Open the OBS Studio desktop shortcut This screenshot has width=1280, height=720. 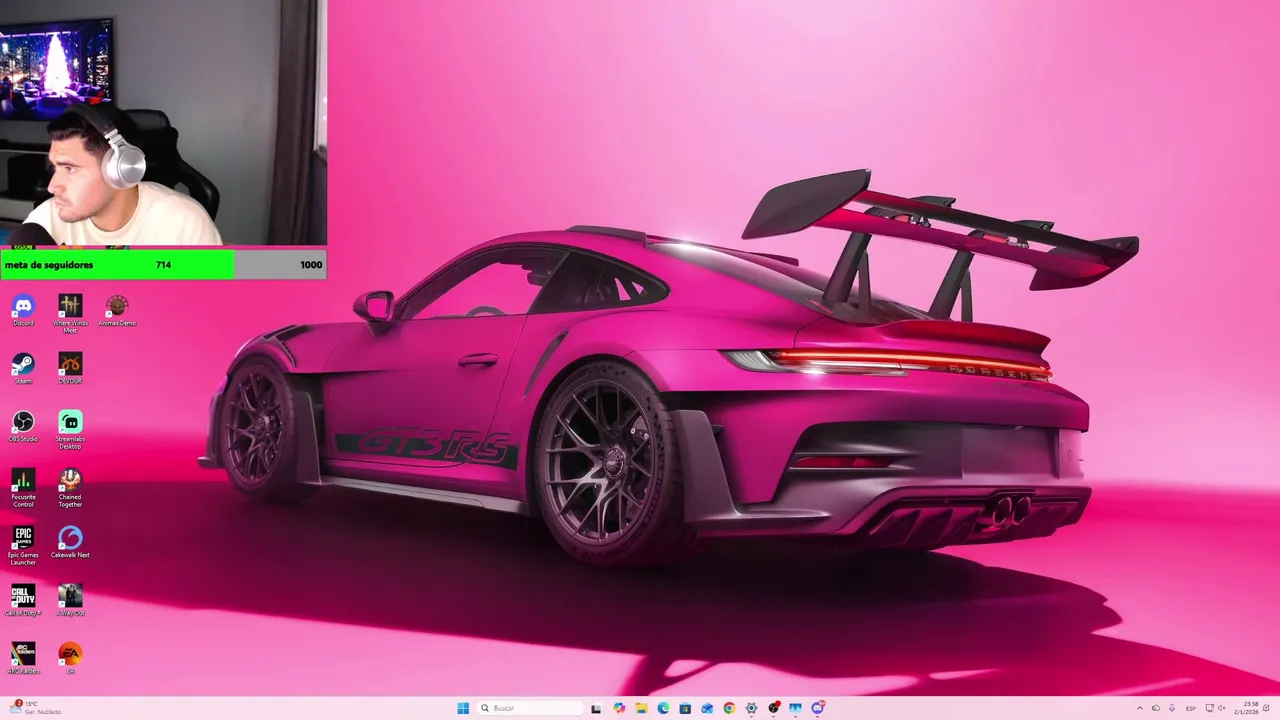[23, 426]
